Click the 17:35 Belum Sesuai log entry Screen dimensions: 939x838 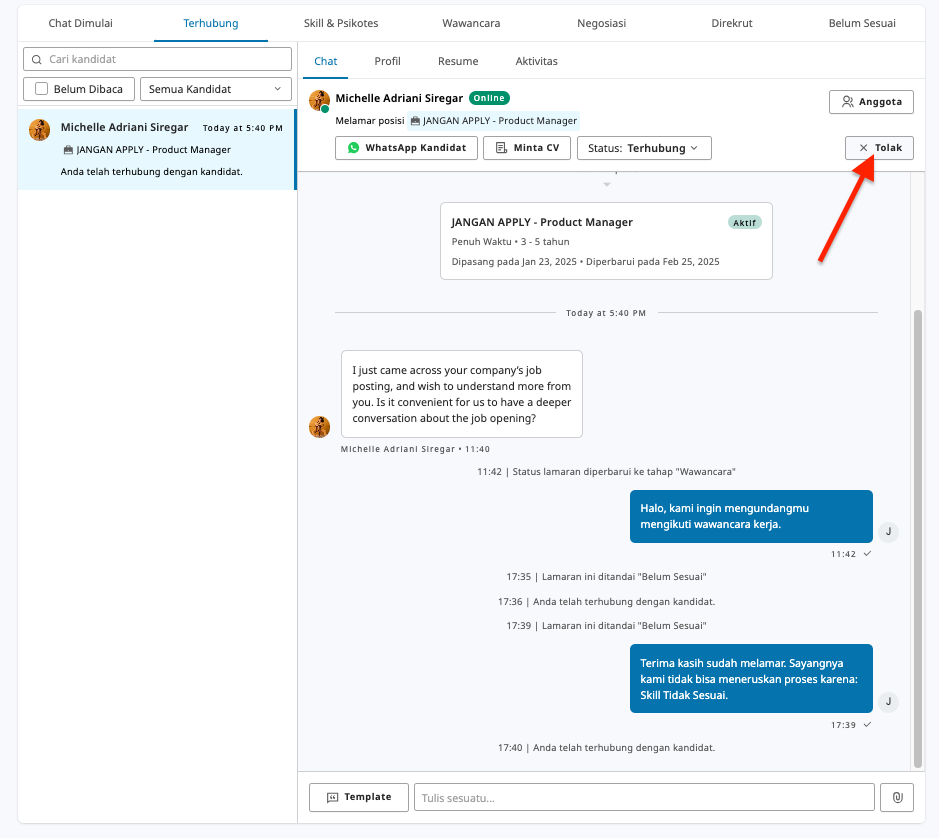pos(606,577)
